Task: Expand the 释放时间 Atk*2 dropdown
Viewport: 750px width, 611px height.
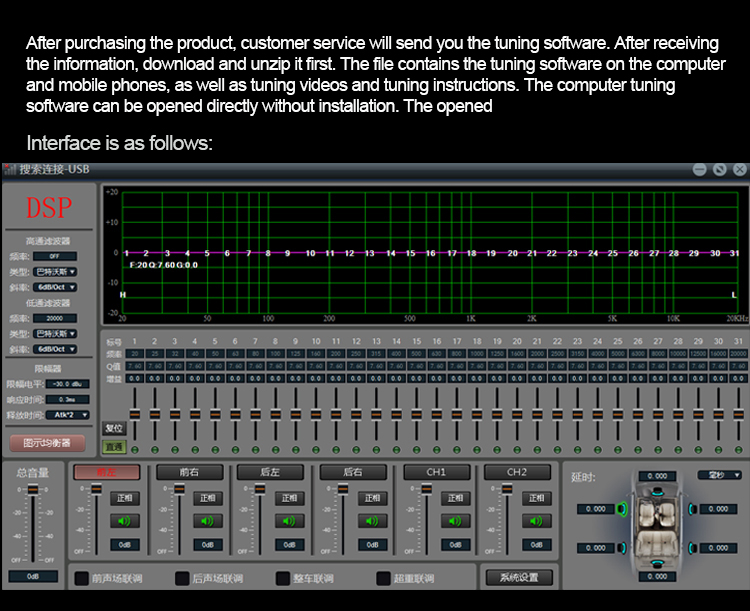Action: [x=68, y=414]
